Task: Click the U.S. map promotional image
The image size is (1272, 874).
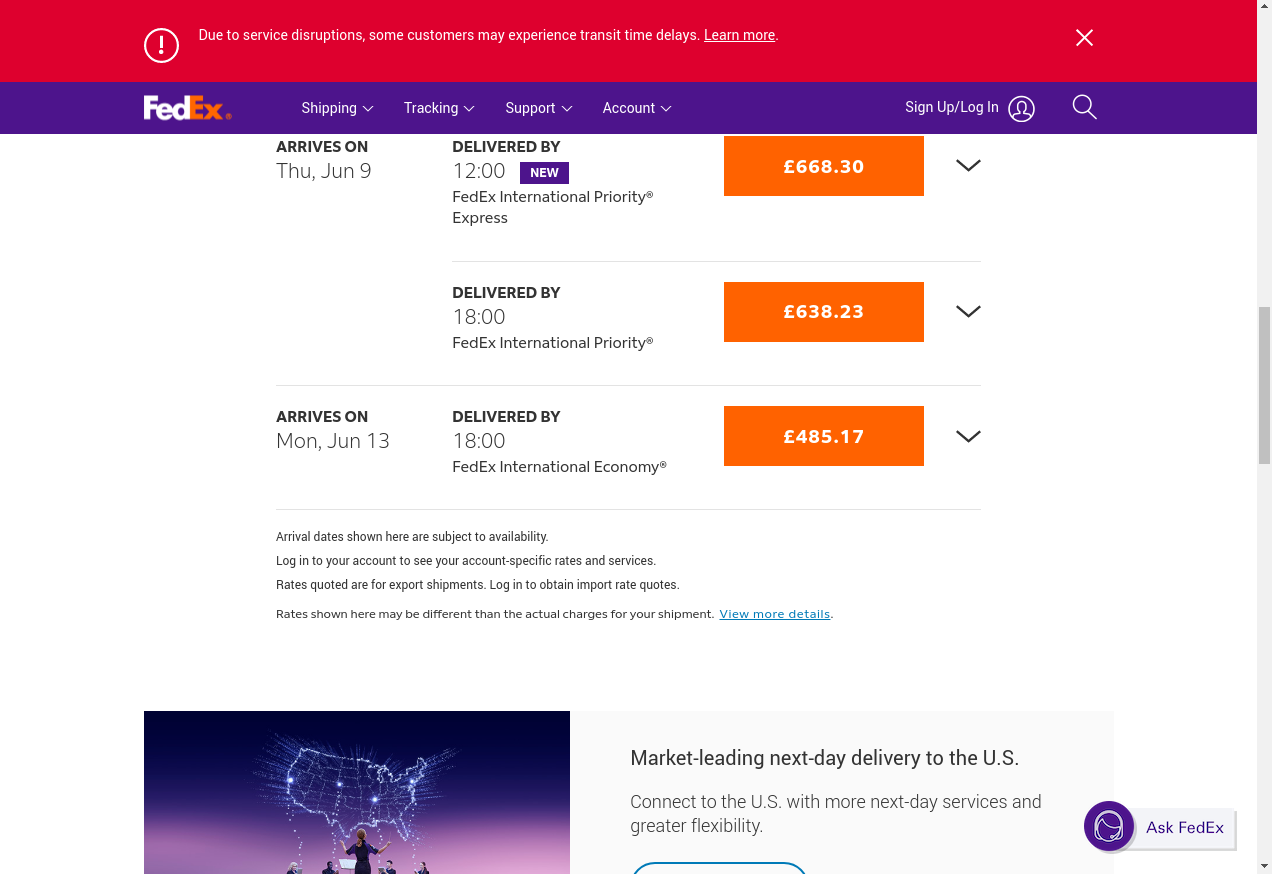Action: 357,792
